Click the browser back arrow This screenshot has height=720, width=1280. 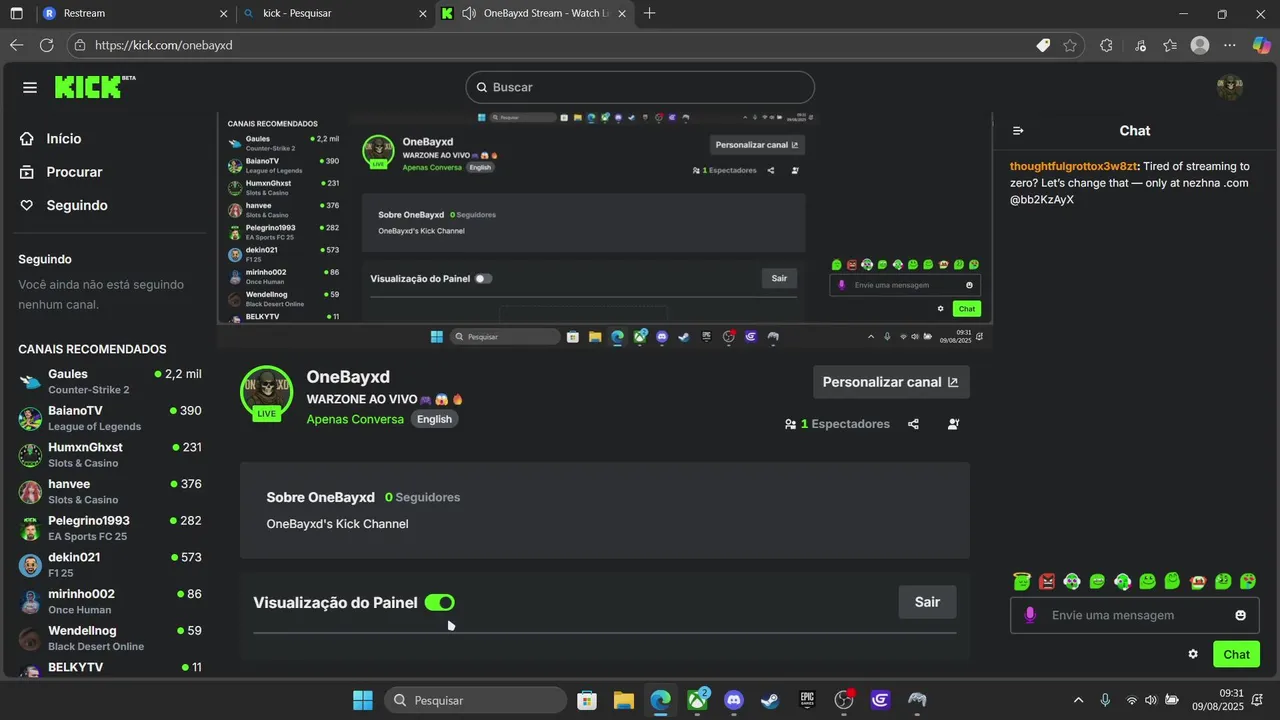[x=16, y=45]
